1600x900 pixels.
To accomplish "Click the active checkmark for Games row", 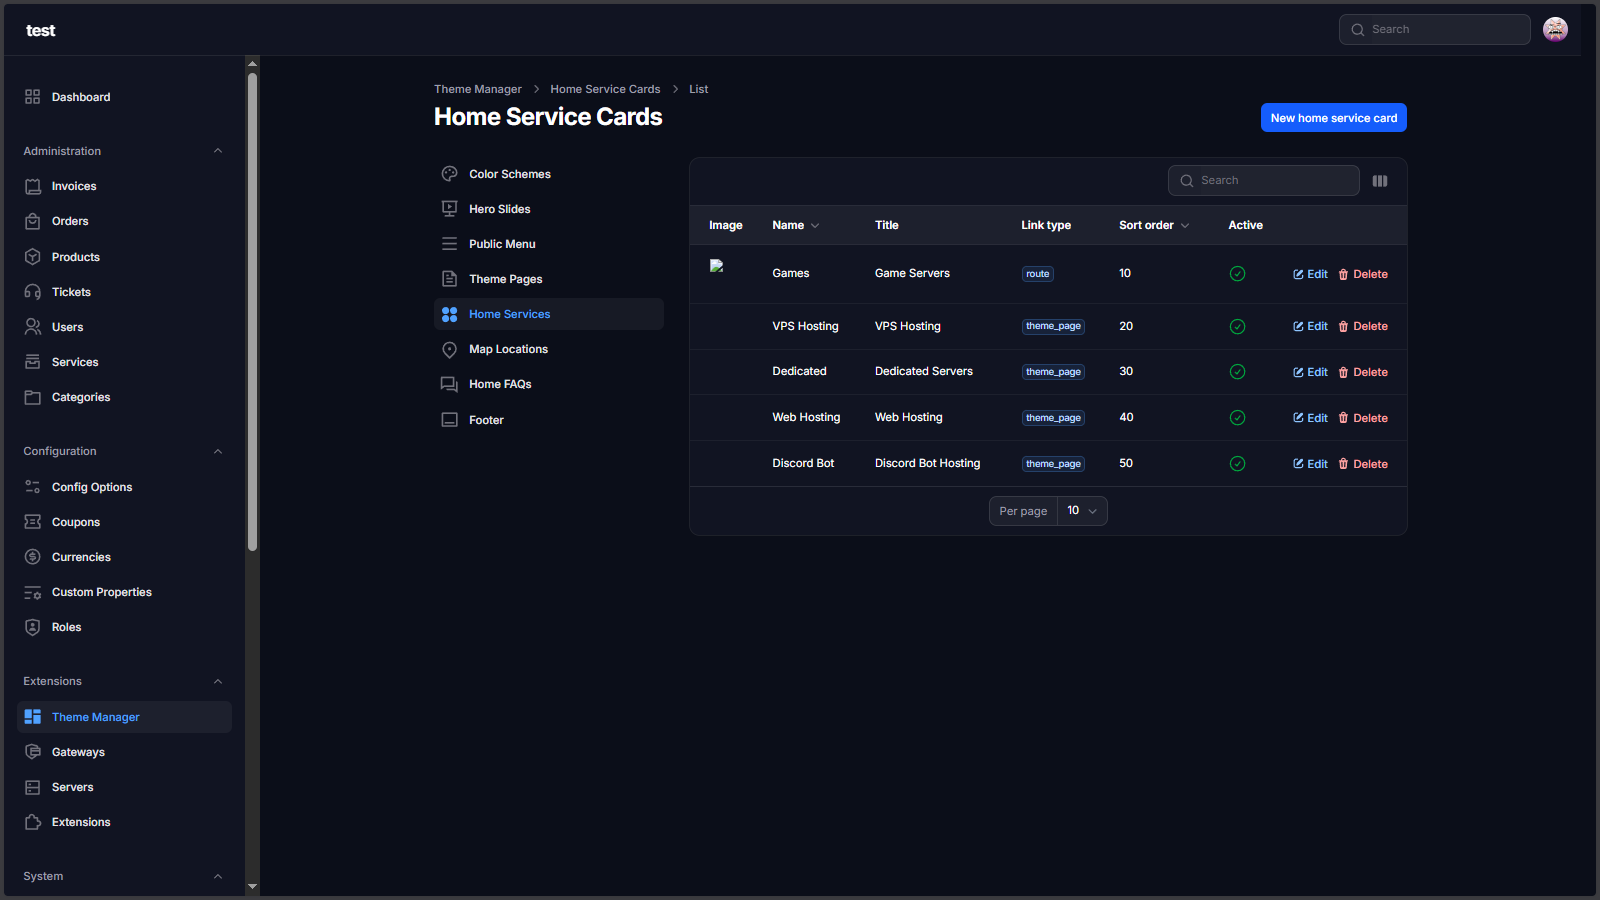I will (1237, 274).
